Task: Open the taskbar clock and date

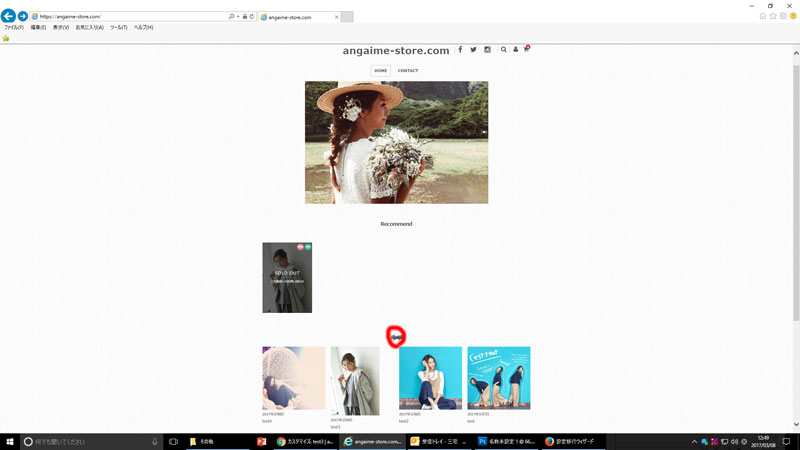Action: pyautogui.click(x=763, y=442)
